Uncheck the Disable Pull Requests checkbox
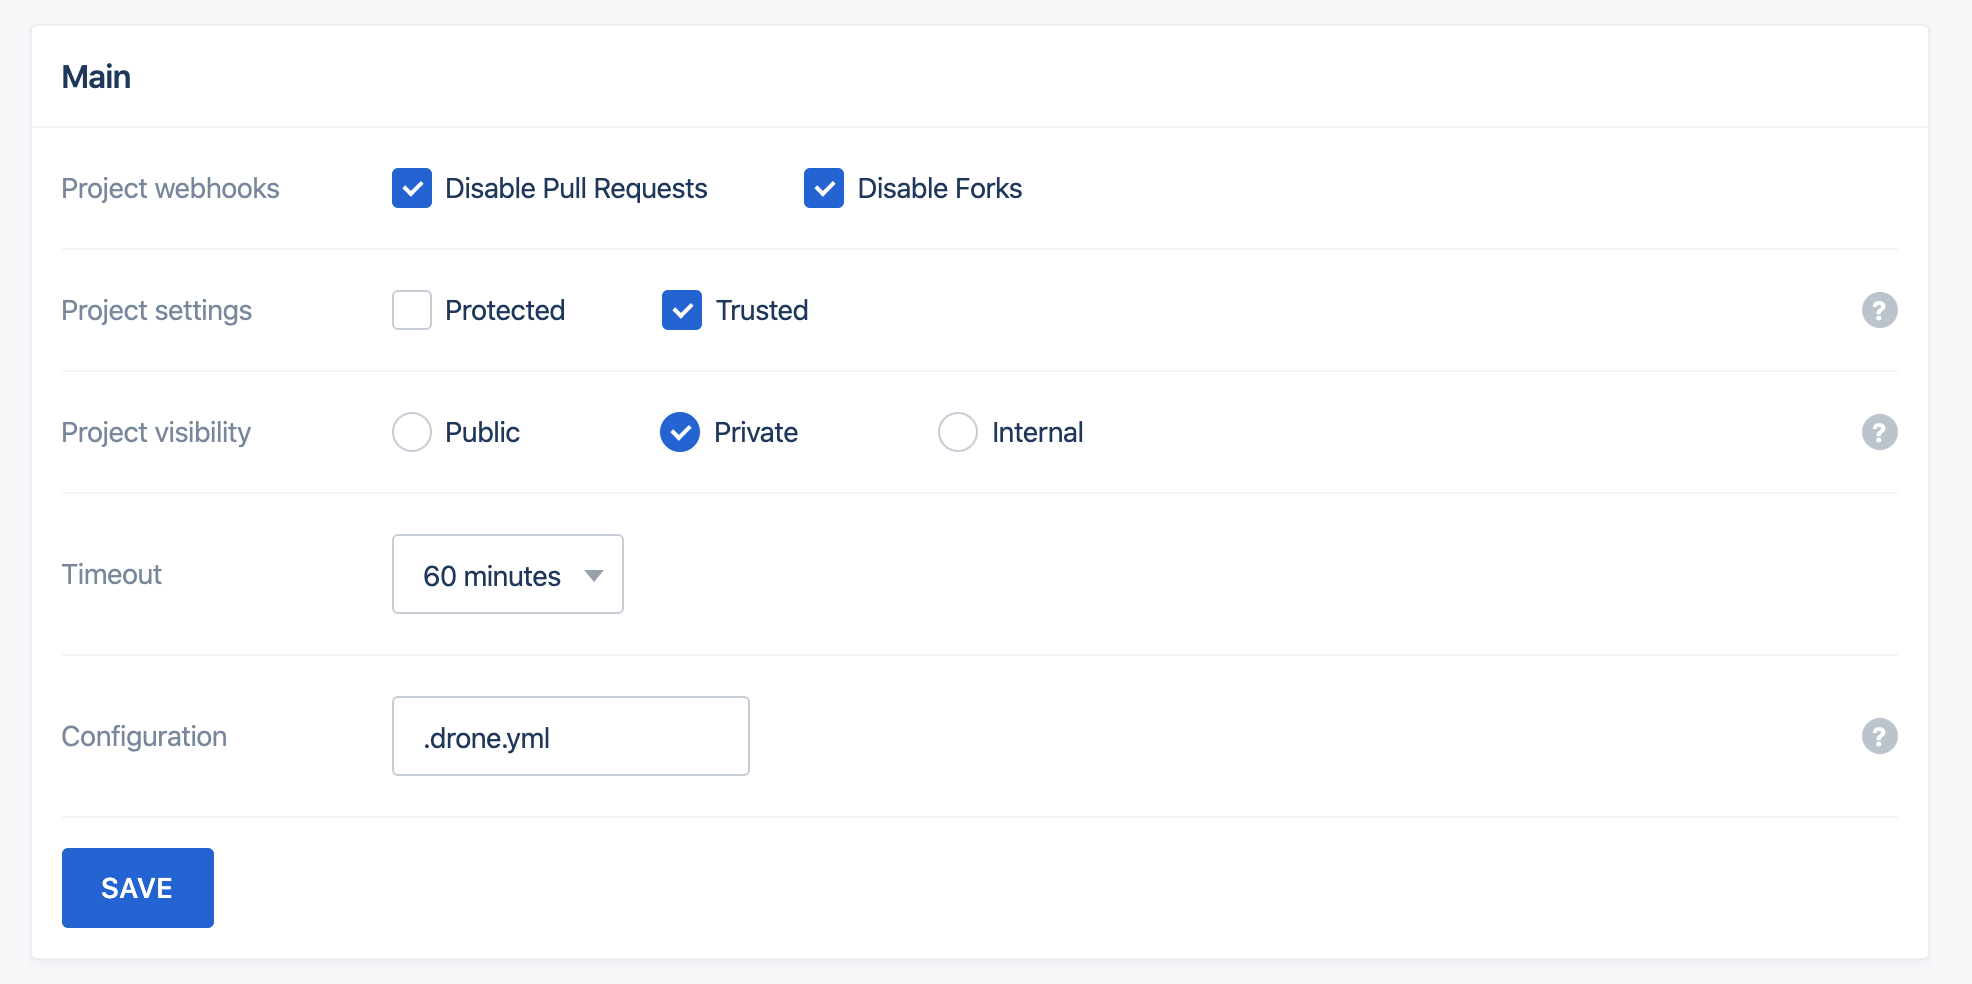Image resolution: width=1972 pixels, height=984 pixels. click(412, 188)
